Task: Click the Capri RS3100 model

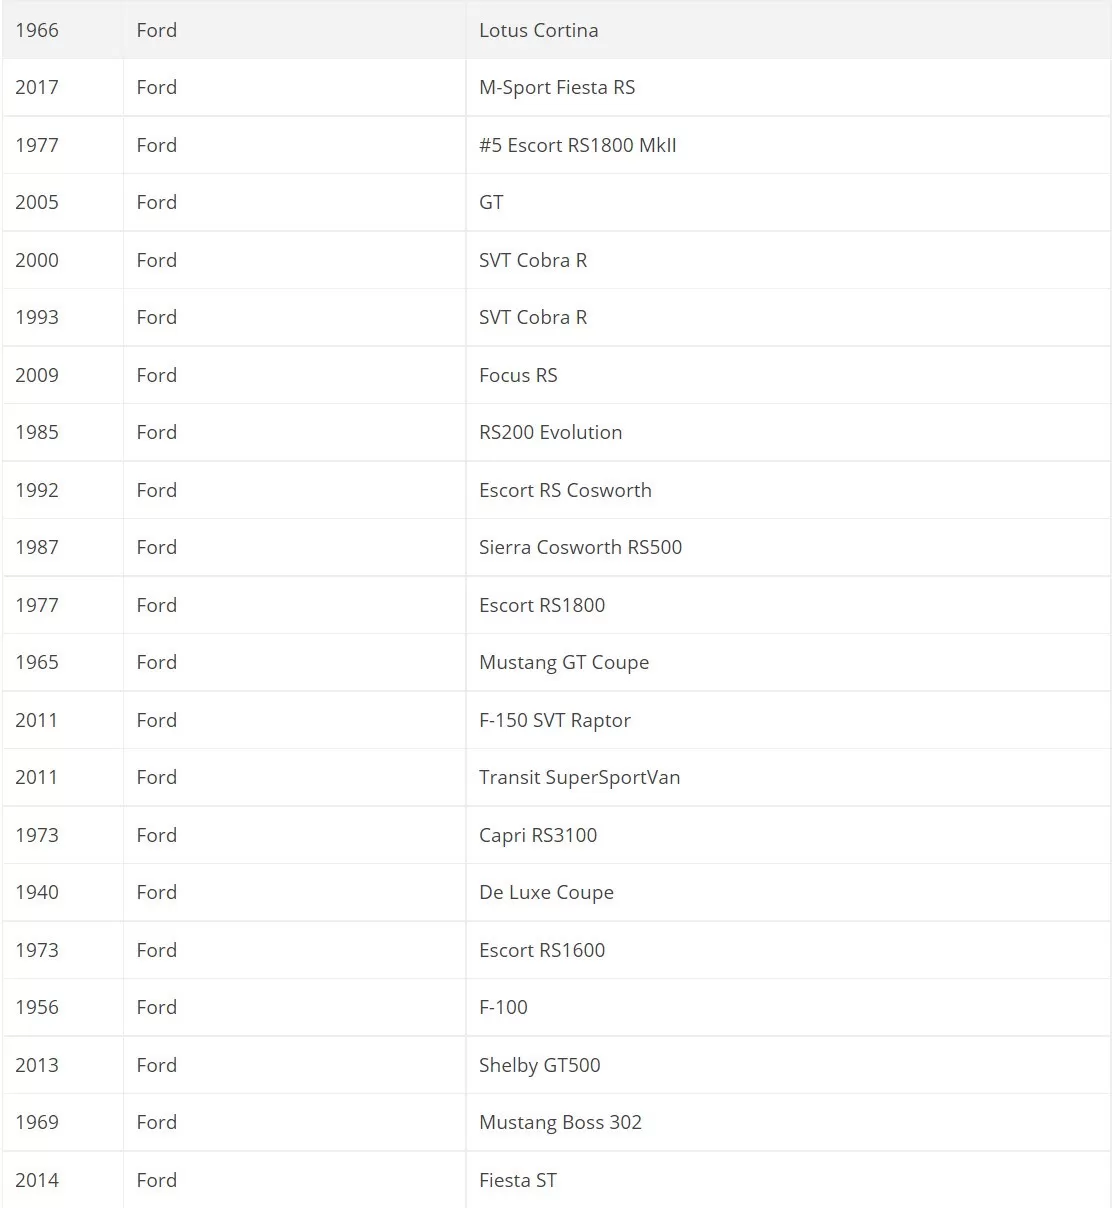Action: (538, 835)
